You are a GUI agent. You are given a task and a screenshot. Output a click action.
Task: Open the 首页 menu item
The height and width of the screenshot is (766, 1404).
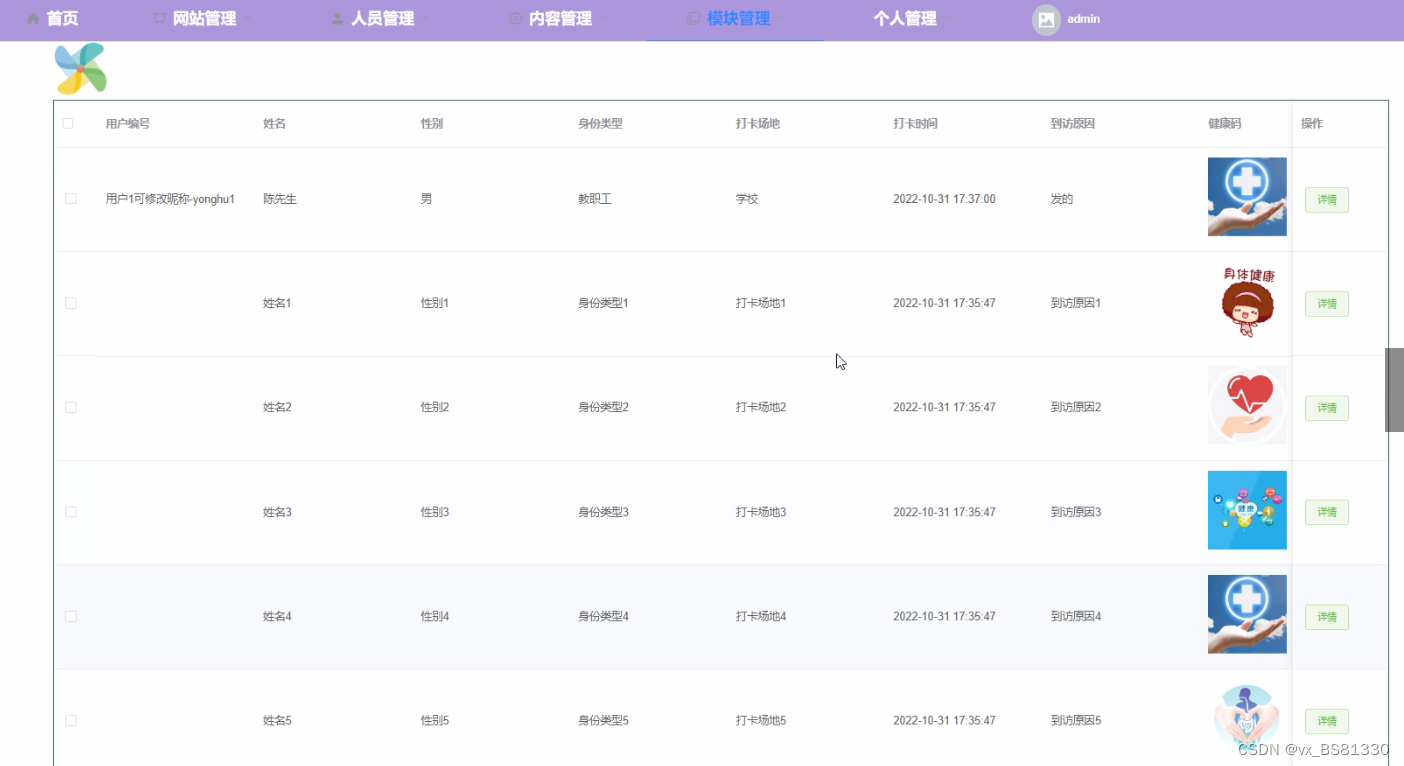tap(62, 19)
